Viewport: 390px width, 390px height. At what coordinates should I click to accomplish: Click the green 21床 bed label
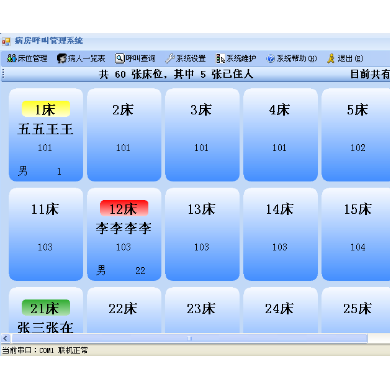pos(46,308)
